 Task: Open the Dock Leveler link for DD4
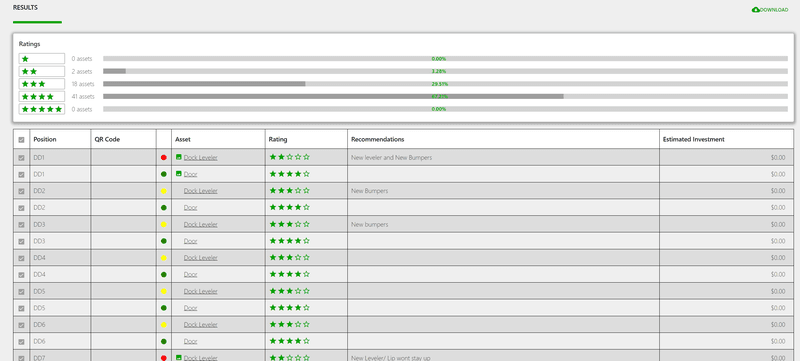coord(201,257)
